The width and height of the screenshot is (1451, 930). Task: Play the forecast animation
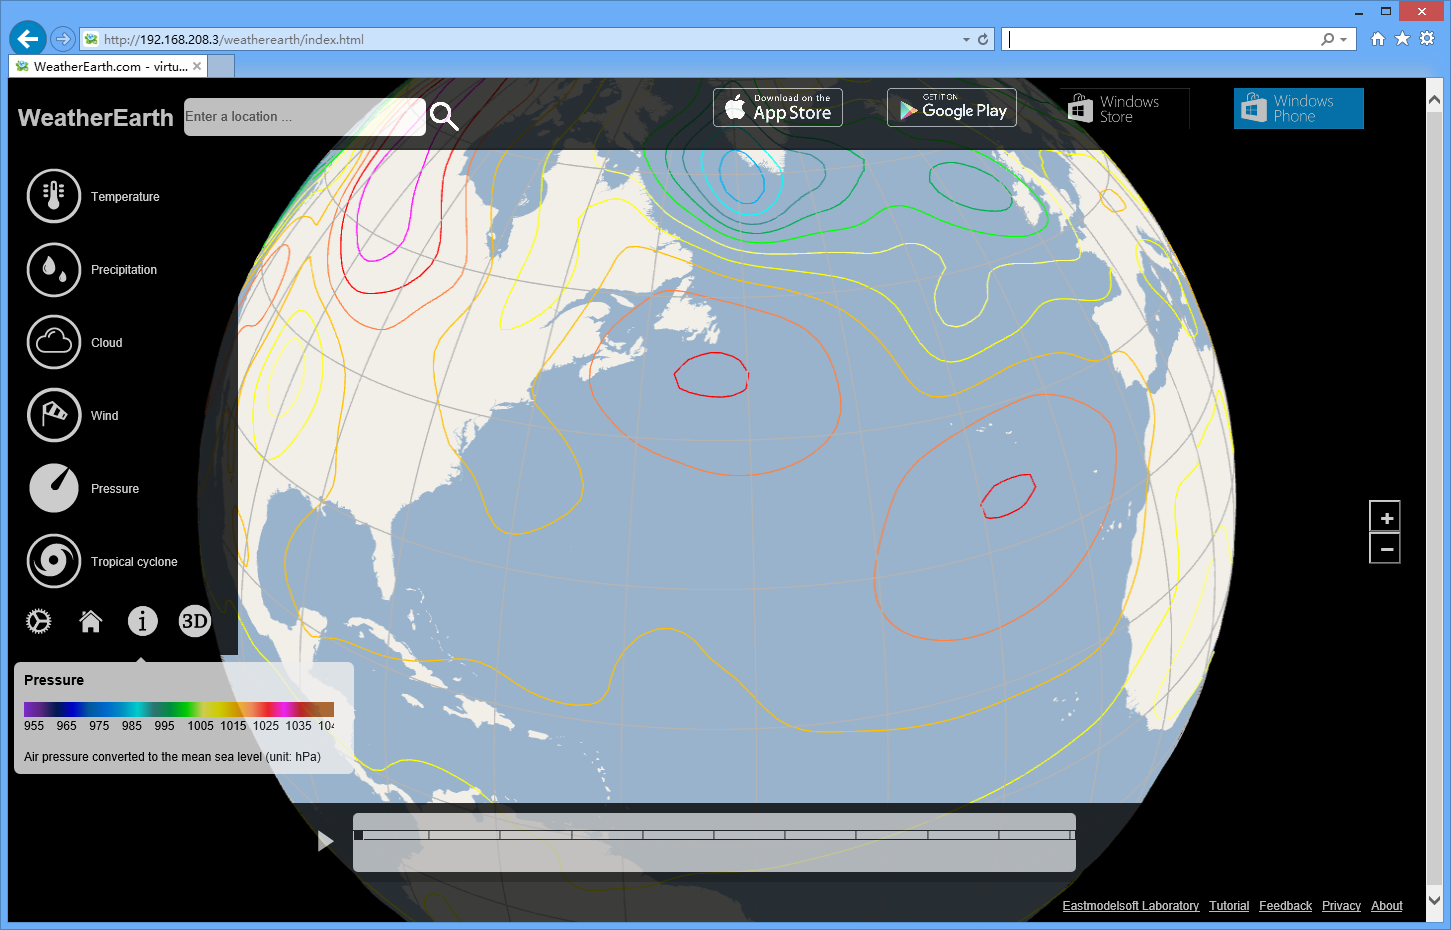click(325, 841)
